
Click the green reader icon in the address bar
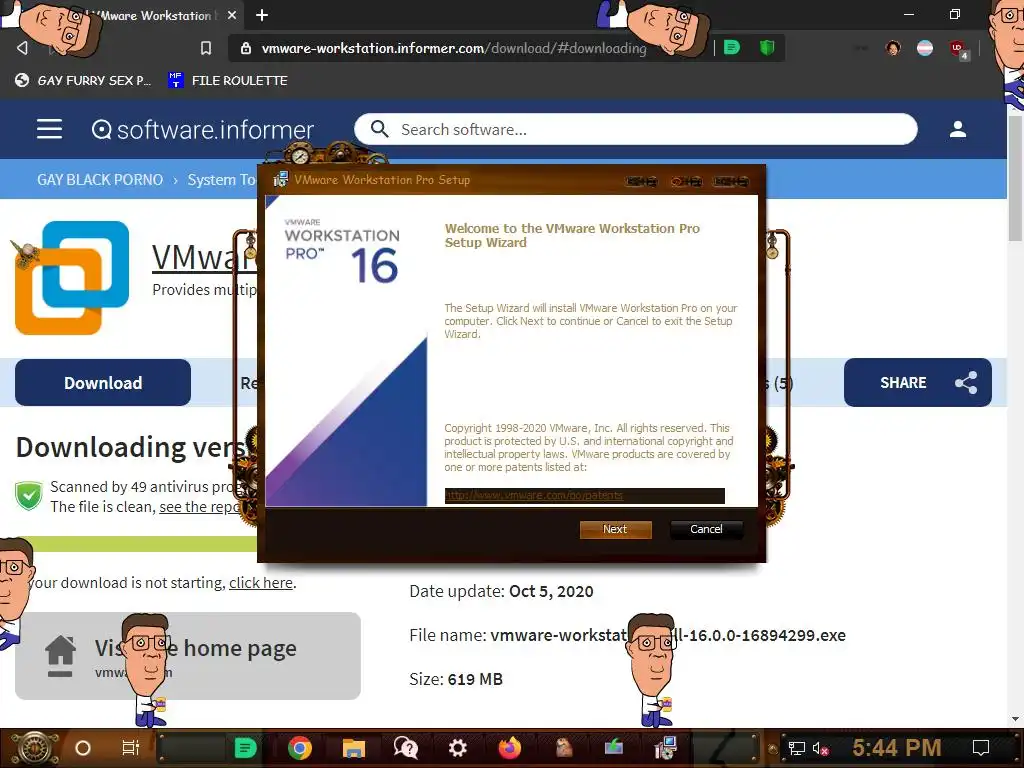click(732, 48)
